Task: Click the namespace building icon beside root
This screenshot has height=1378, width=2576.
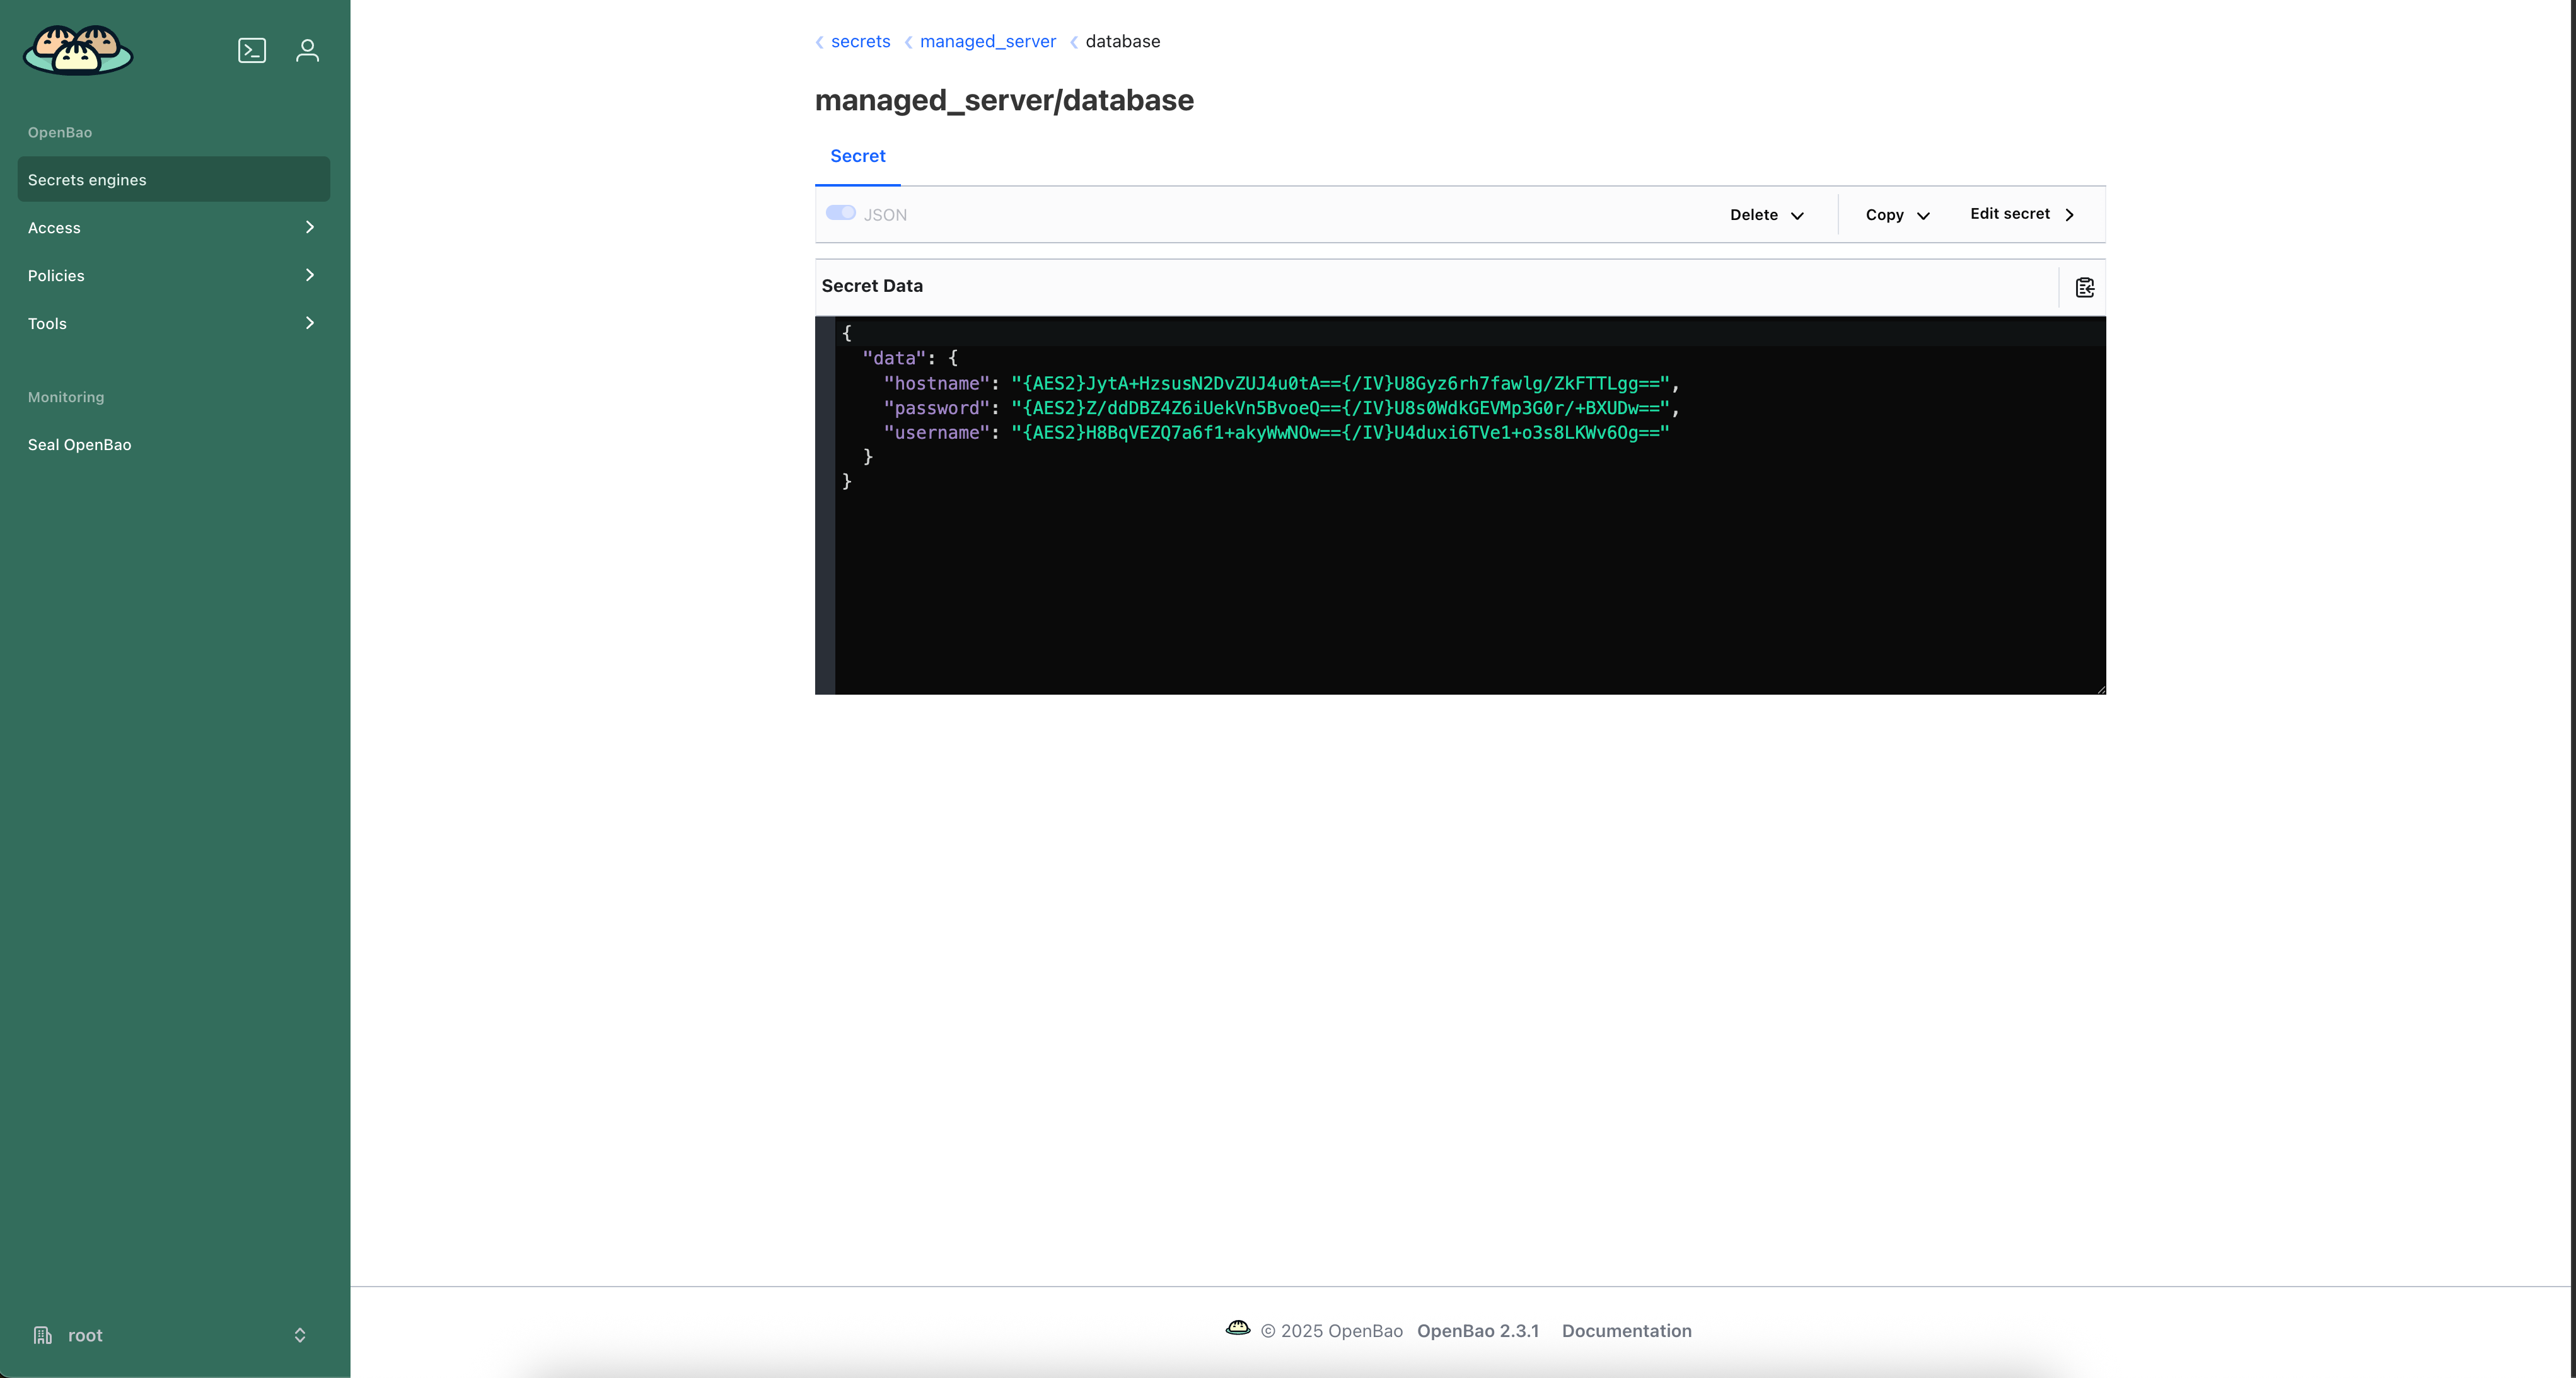Action: pos(42,1335)
